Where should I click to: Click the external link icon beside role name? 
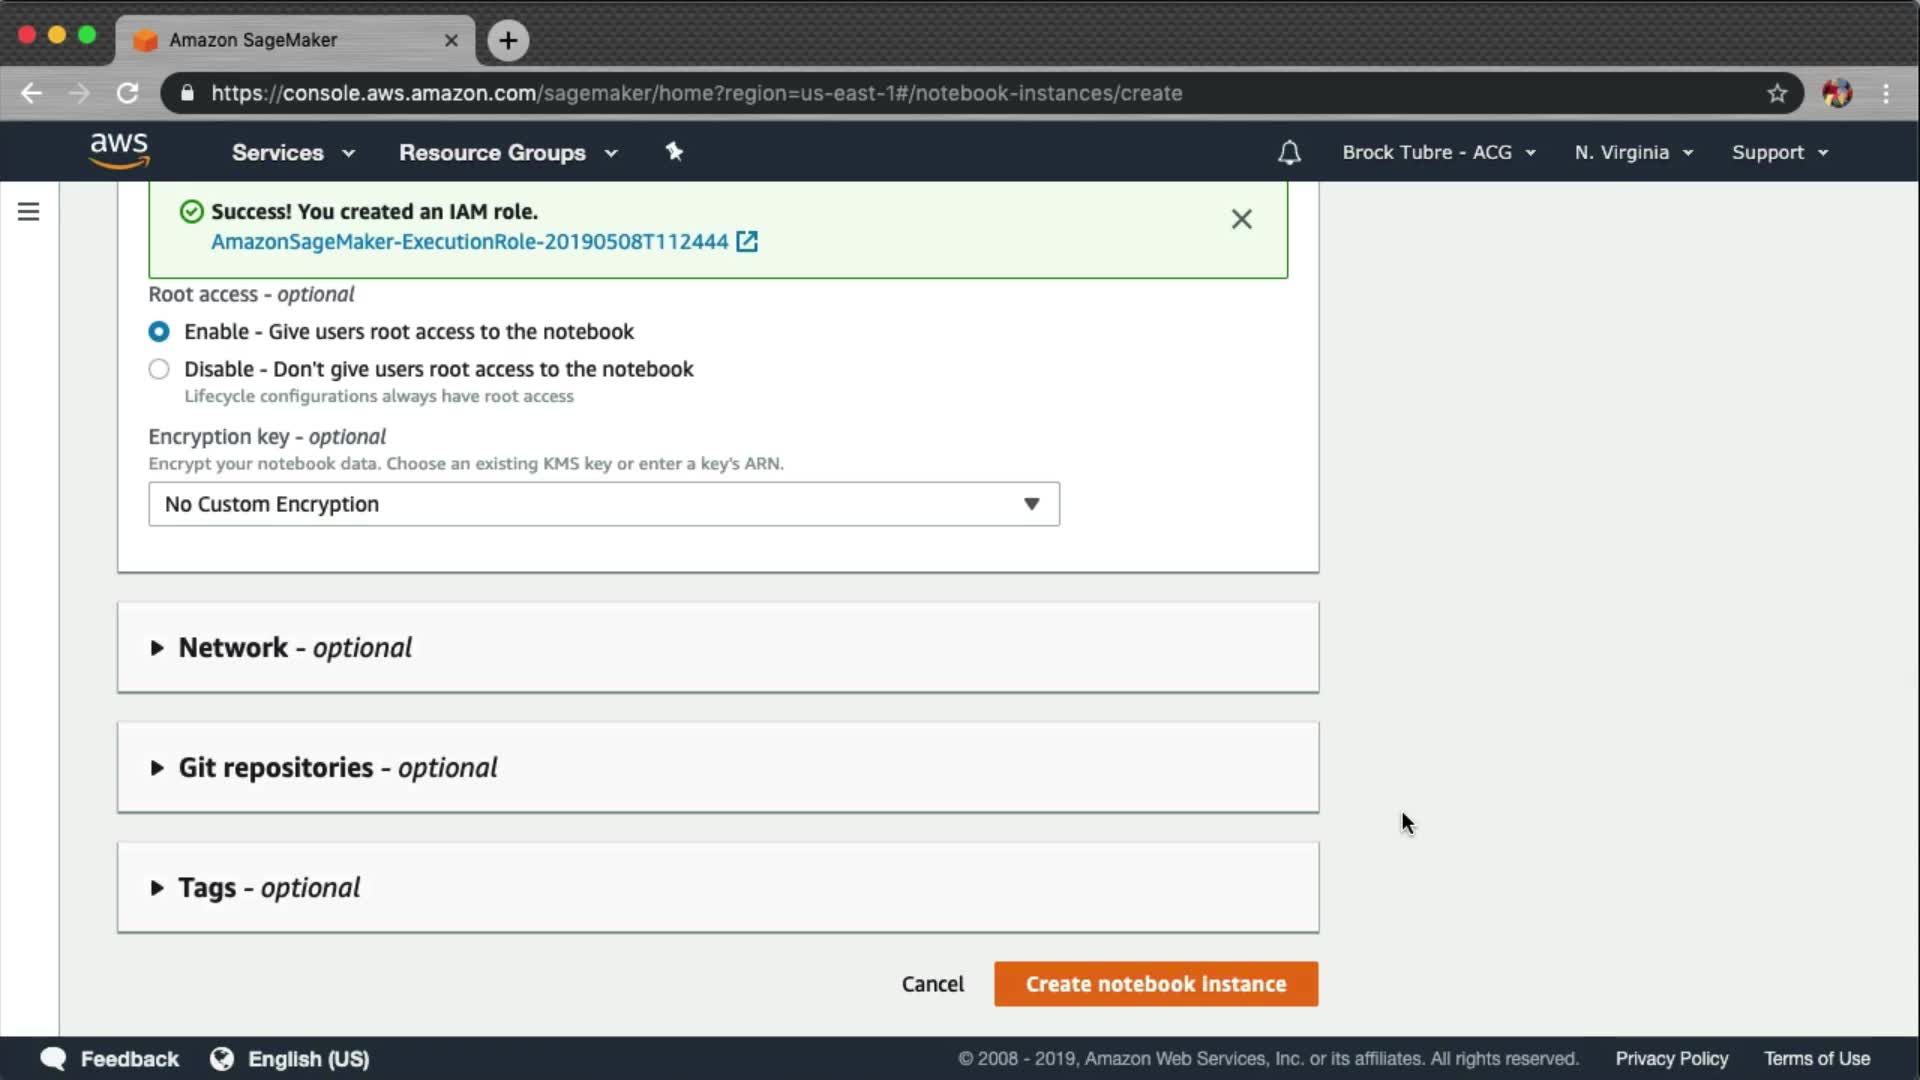(747, 242)
